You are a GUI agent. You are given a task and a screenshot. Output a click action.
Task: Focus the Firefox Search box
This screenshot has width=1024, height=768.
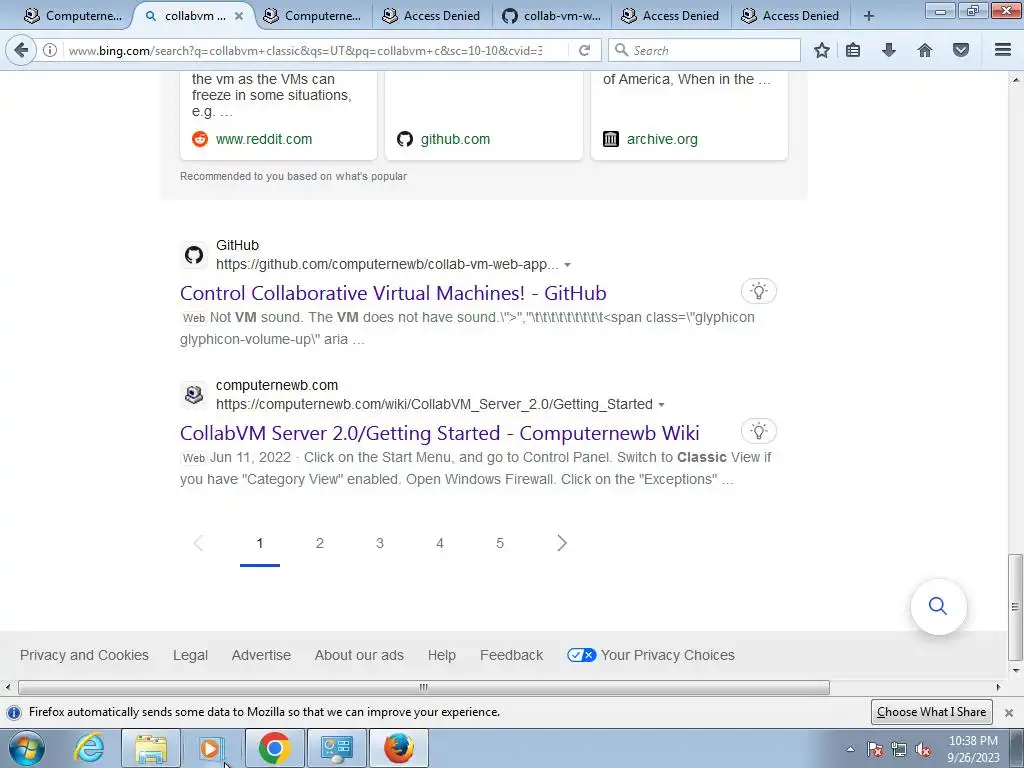point(704,50)
